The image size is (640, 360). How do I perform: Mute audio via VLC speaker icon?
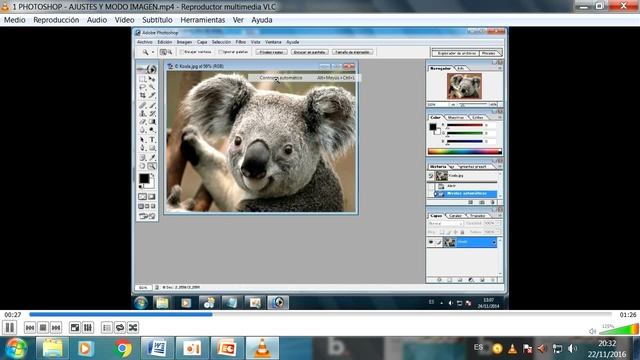[x=593, y=331]
